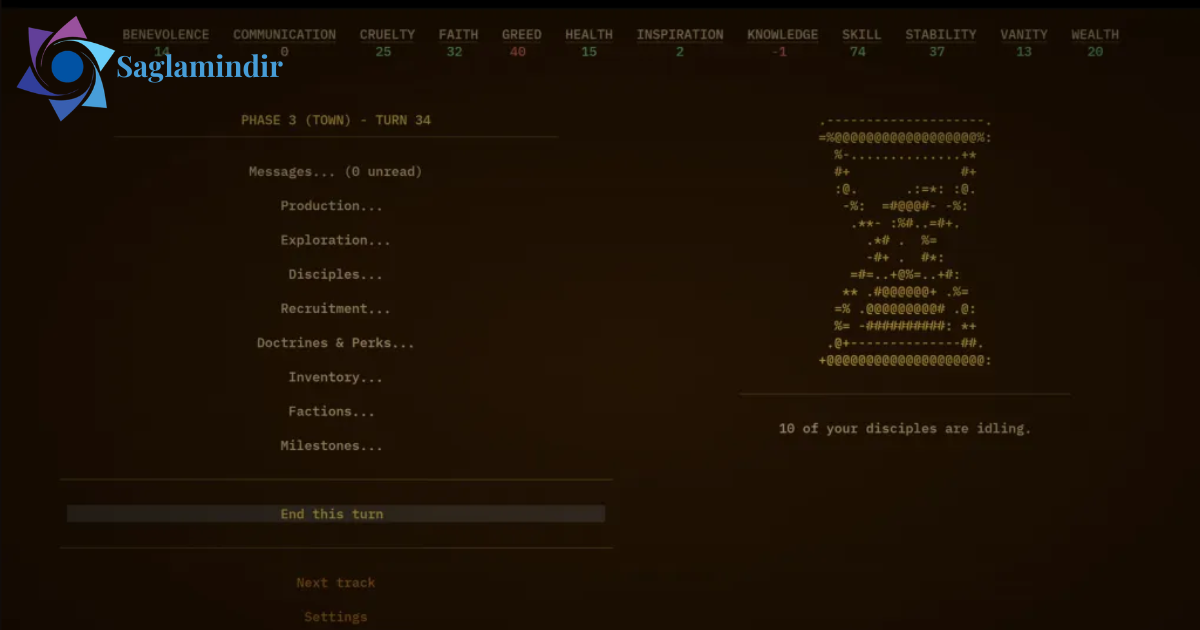Open the Exploration menu

pos(335,240)
